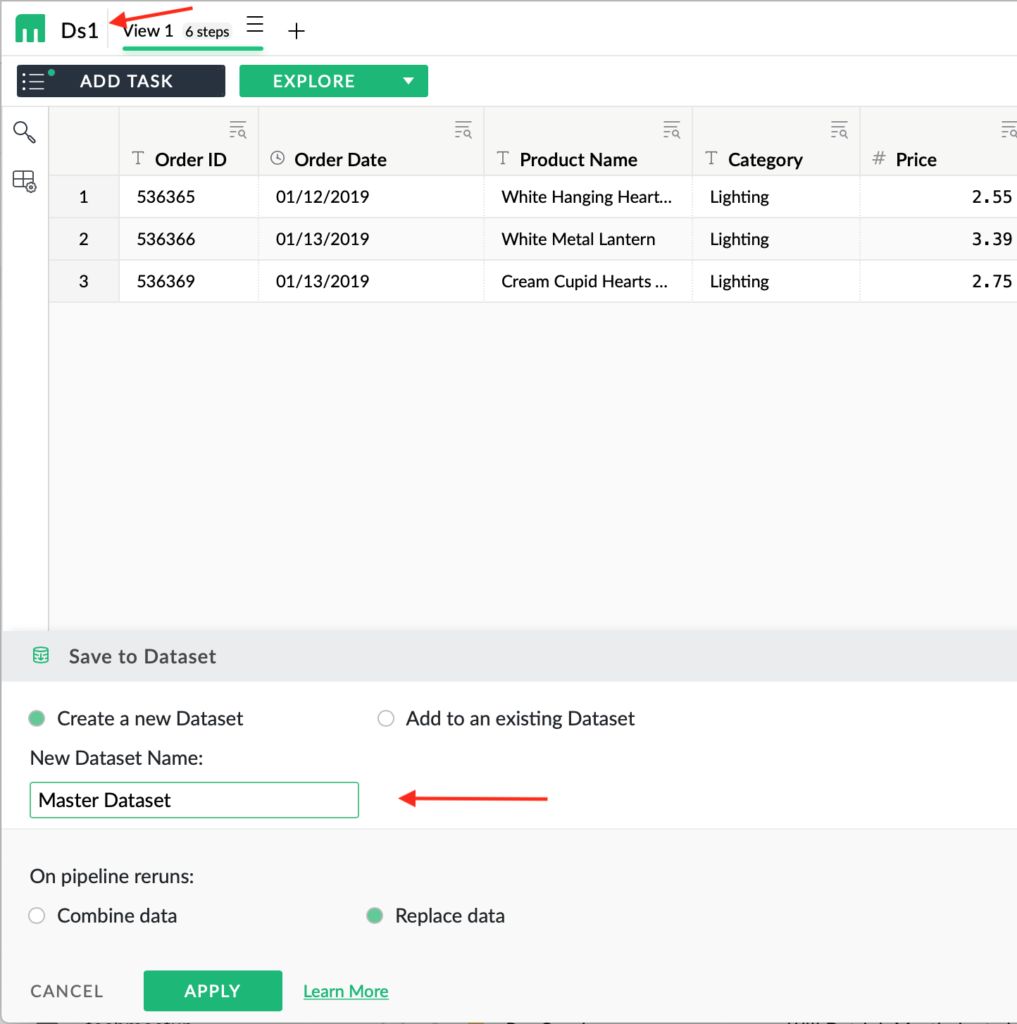Screen dimensions: 1017x1024
Task: Click the Add Task button
Action: pos(121,81)
